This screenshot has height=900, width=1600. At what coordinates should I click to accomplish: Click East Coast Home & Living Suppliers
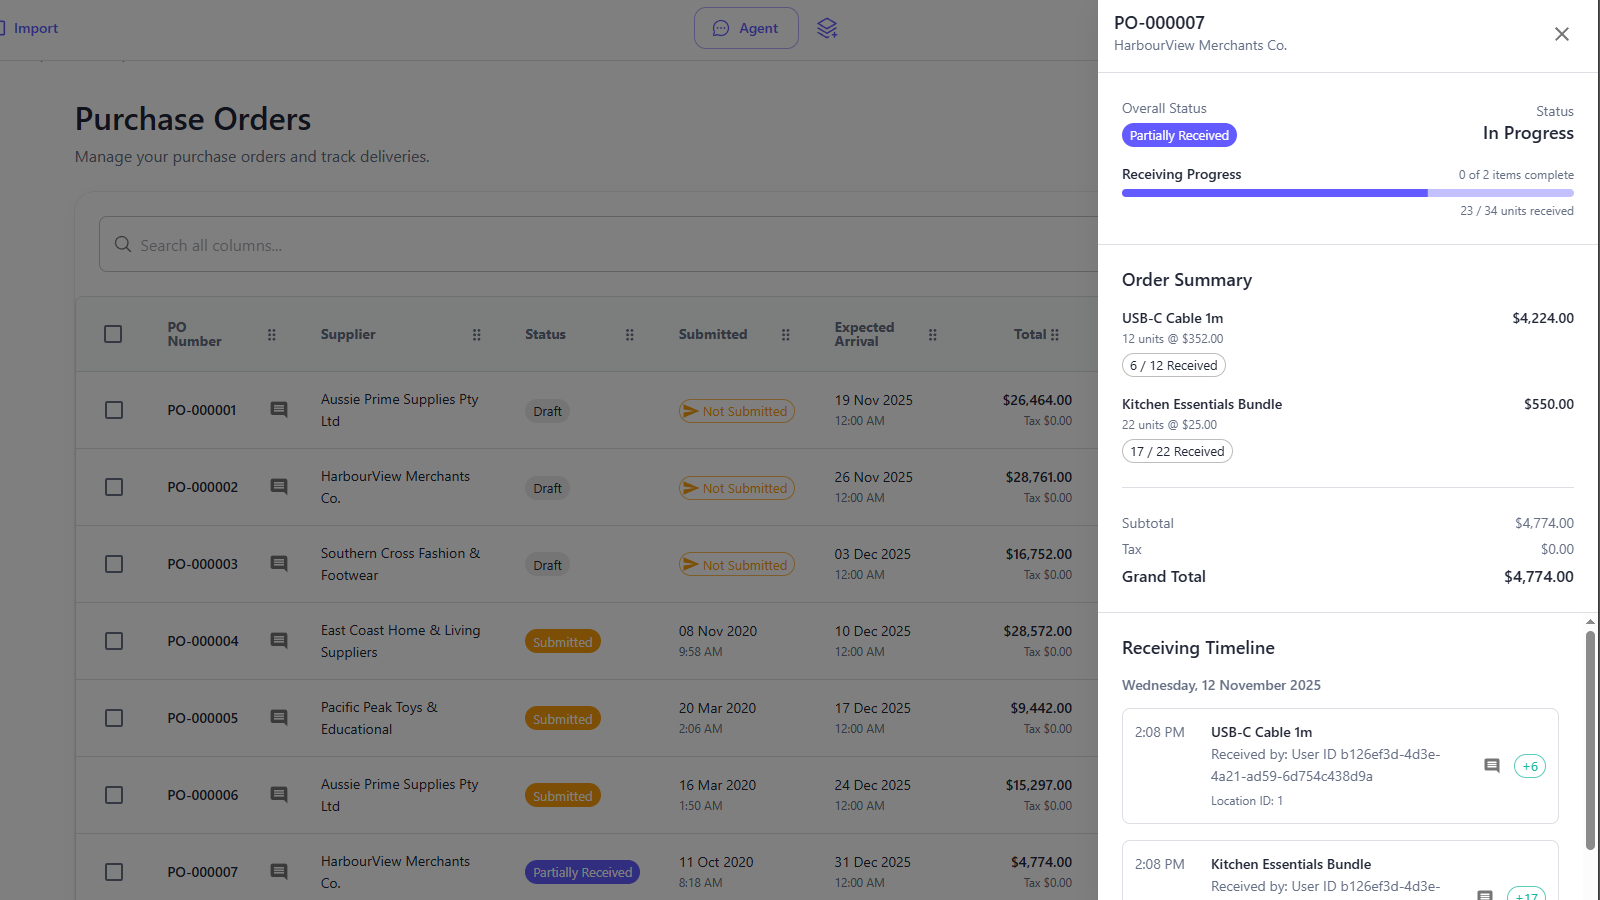tap(400, 641)
